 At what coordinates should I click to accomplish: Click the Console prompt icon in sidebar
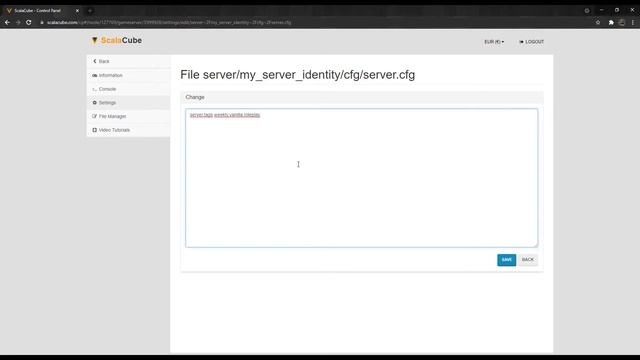tap(95, 89)
